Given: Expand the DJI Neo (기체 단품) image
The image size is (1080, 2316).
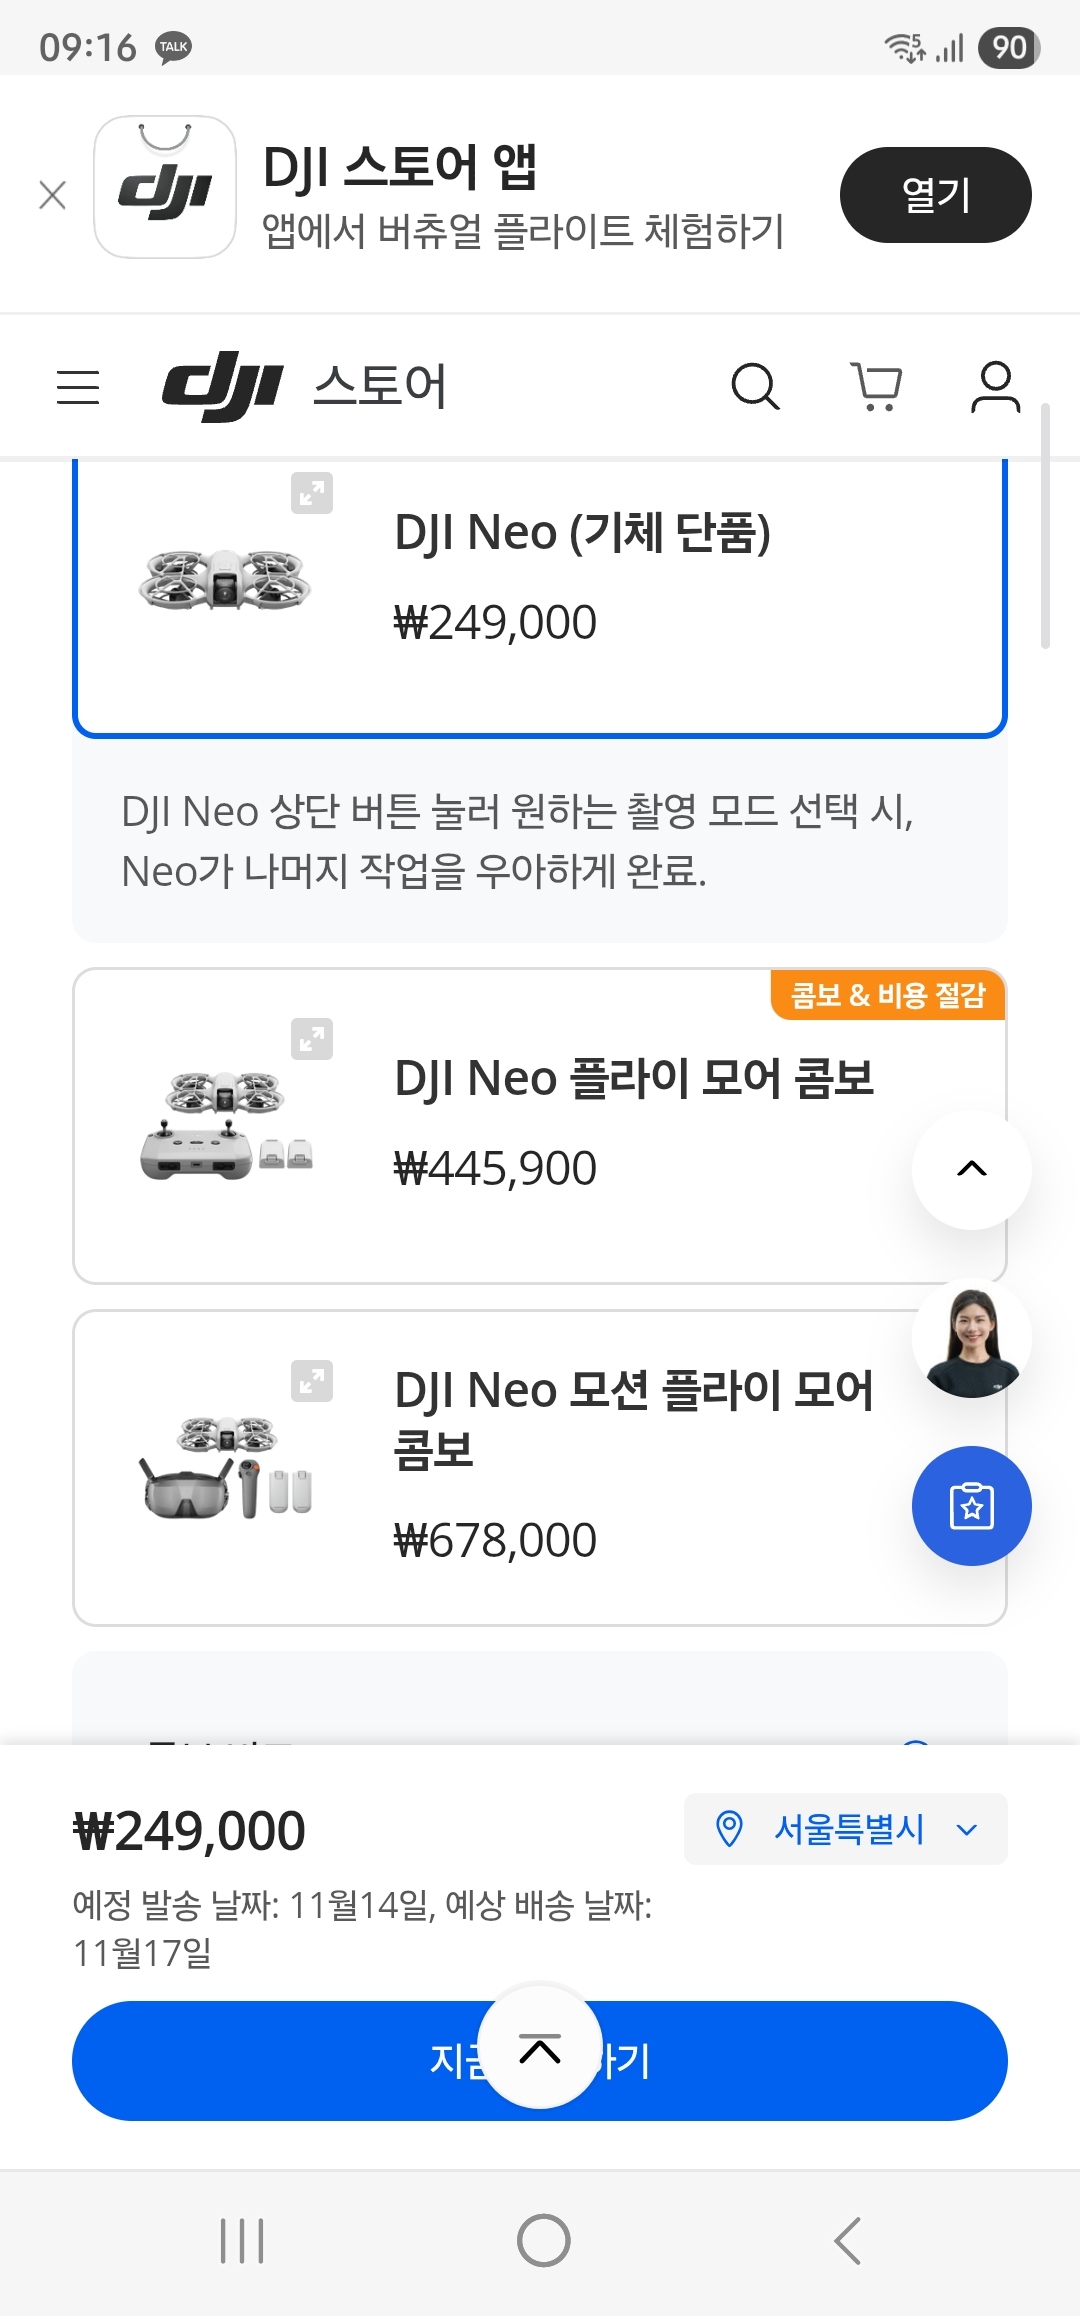Looking at the screenshot, I should pos(312,493).
